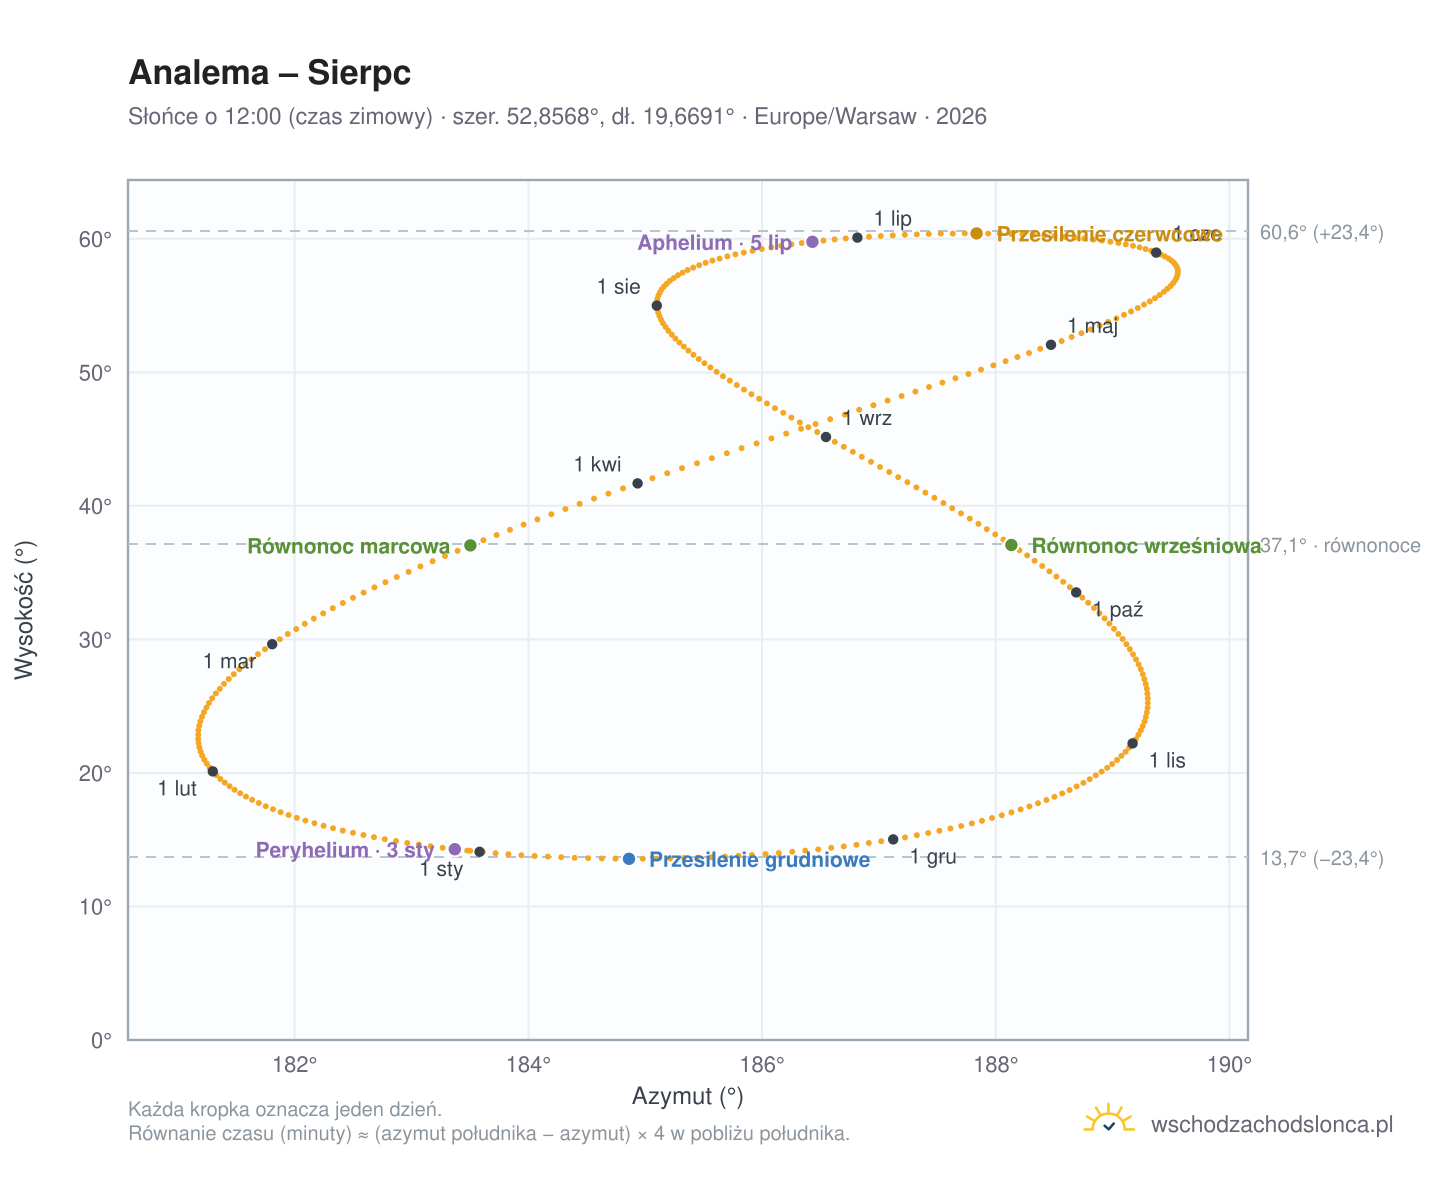Click the 1 maj date point
The height and width of the screenshot is (1188, 1448).
click(x=1051, y=345)
